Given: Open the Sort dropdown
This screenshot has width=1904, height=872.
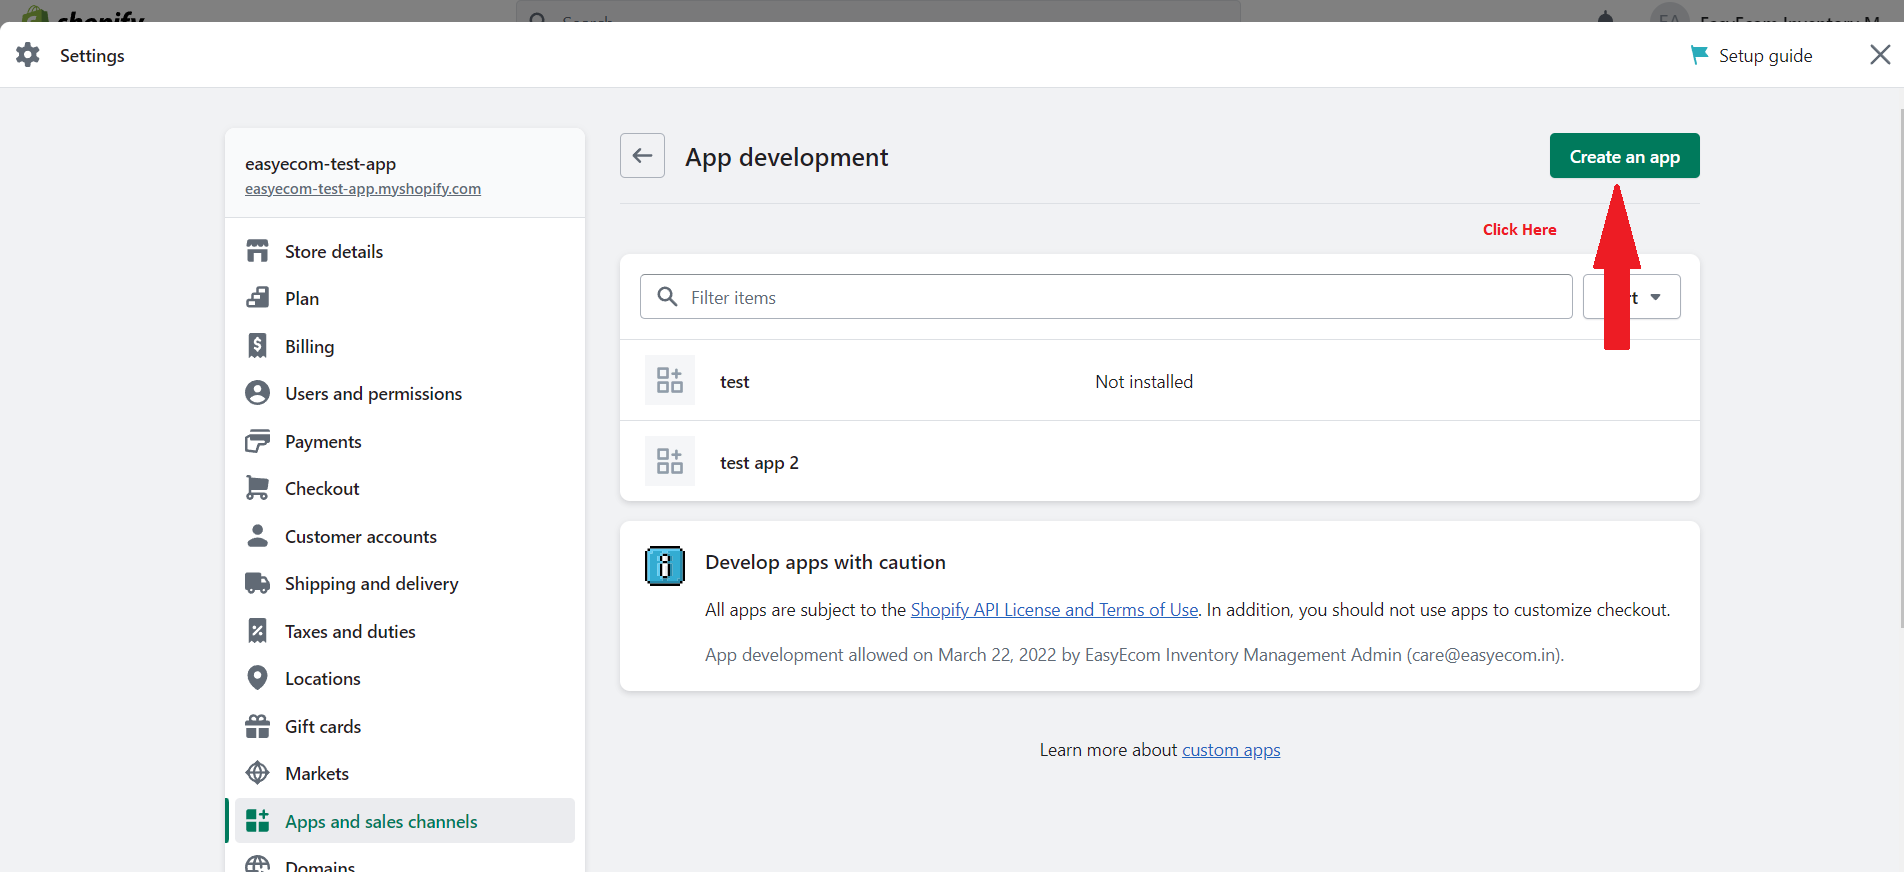Looking at the screenshot, I should click(x=1631, y=297).
